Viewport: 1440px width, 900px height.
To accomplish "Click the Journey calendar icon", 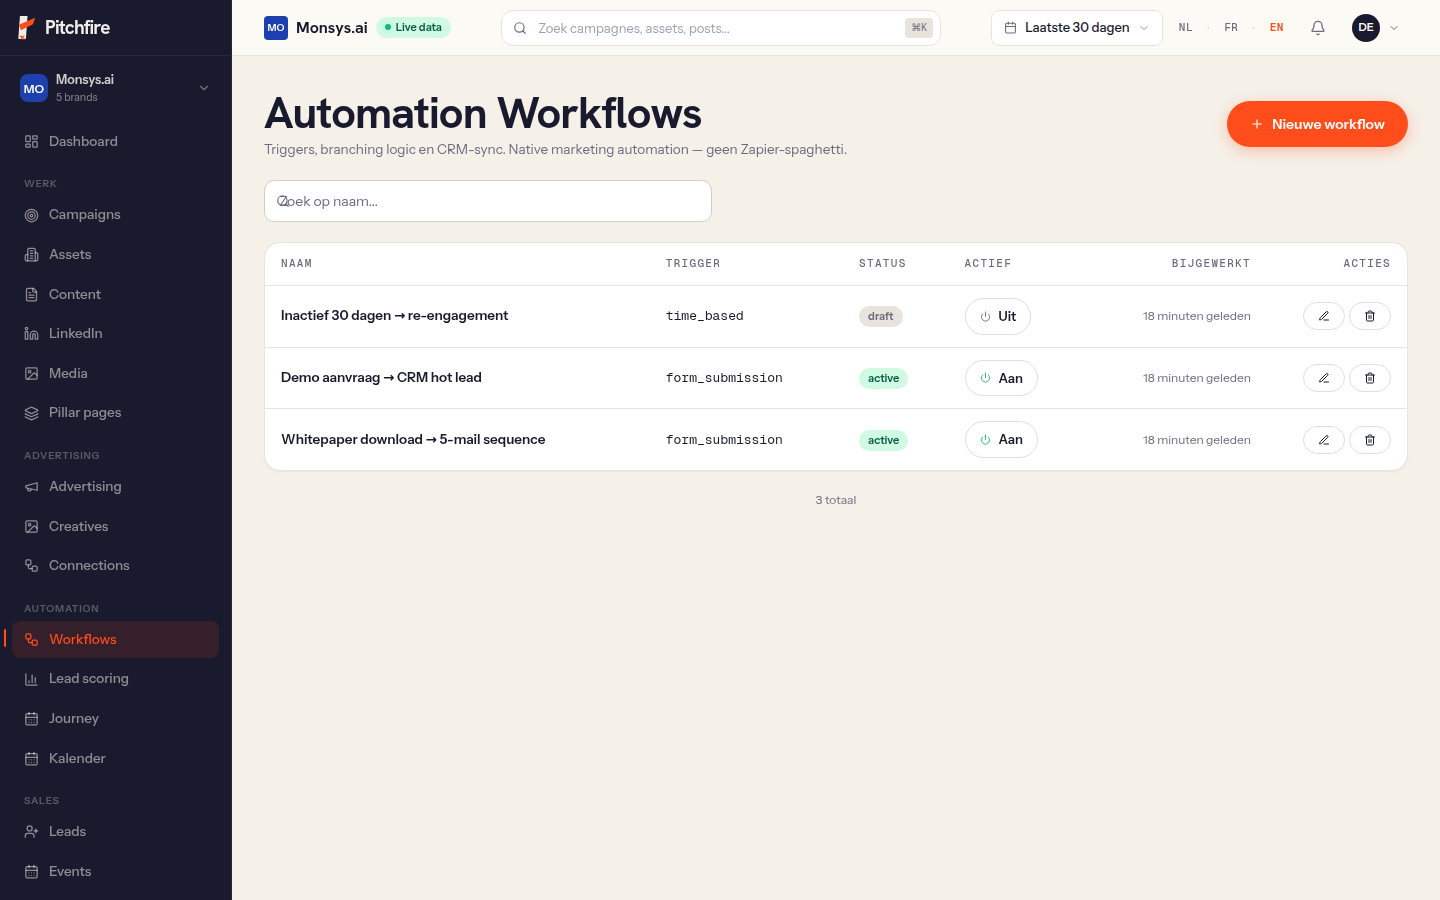I will [x=32, y=719].
